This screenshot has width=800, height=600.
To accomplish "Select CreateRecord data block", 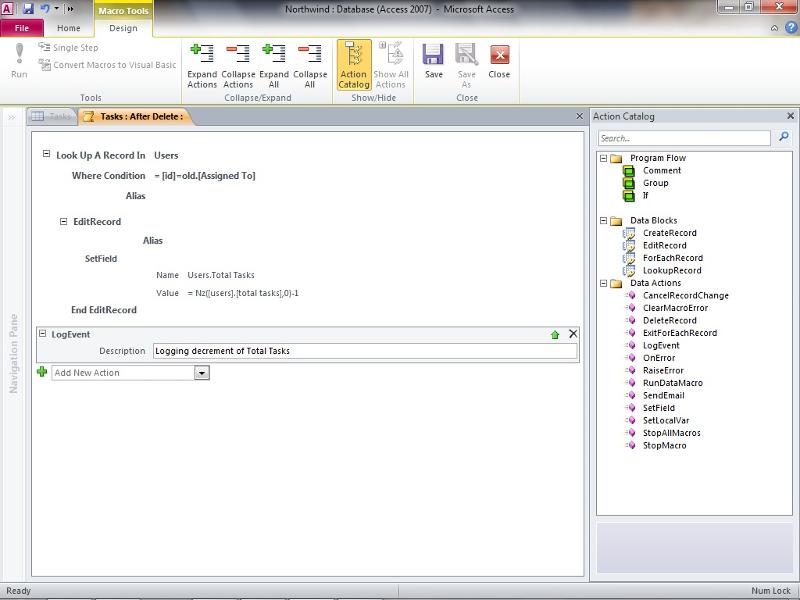I will coord(669,233).
